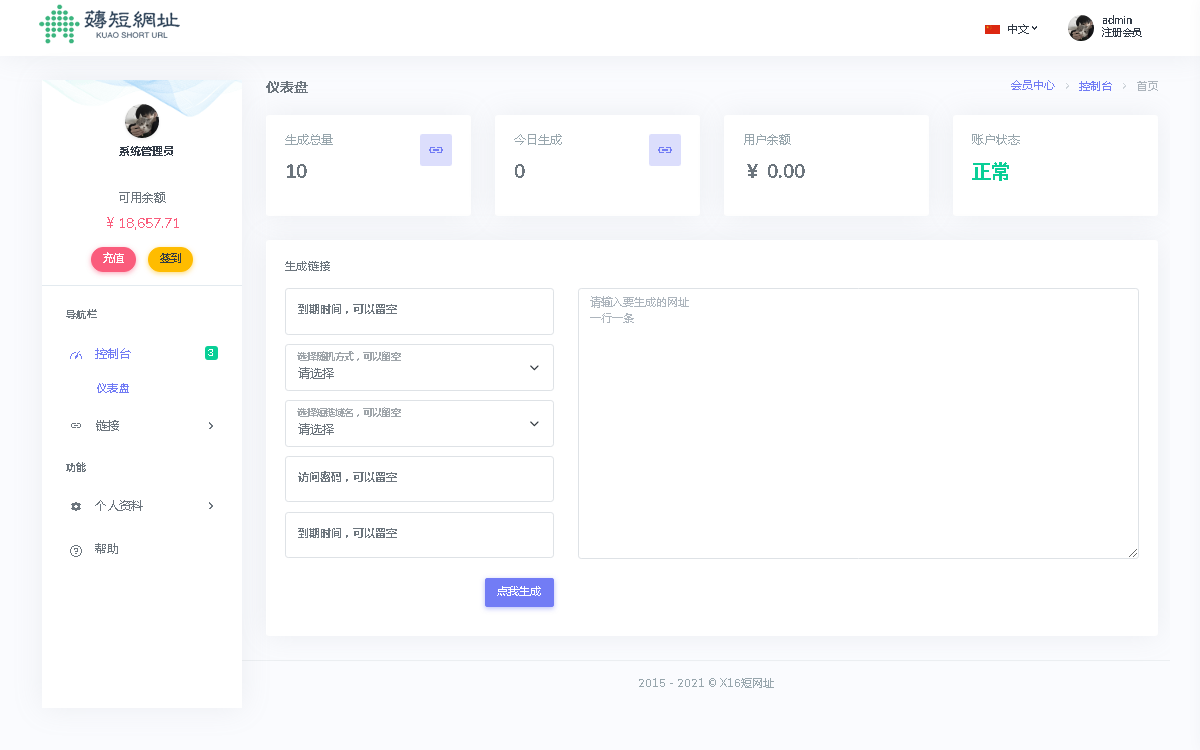Viewport: 1200px width, 750px height.
Task: Click the gear icon beside 个人资料
Action: [76, 506]
